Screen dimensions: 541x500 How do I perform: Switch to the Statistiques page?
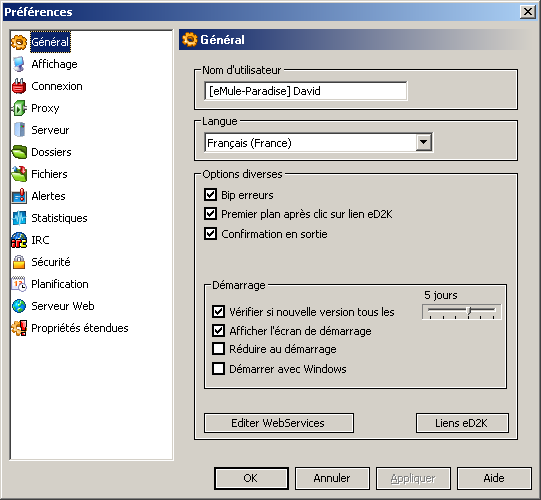59,218
